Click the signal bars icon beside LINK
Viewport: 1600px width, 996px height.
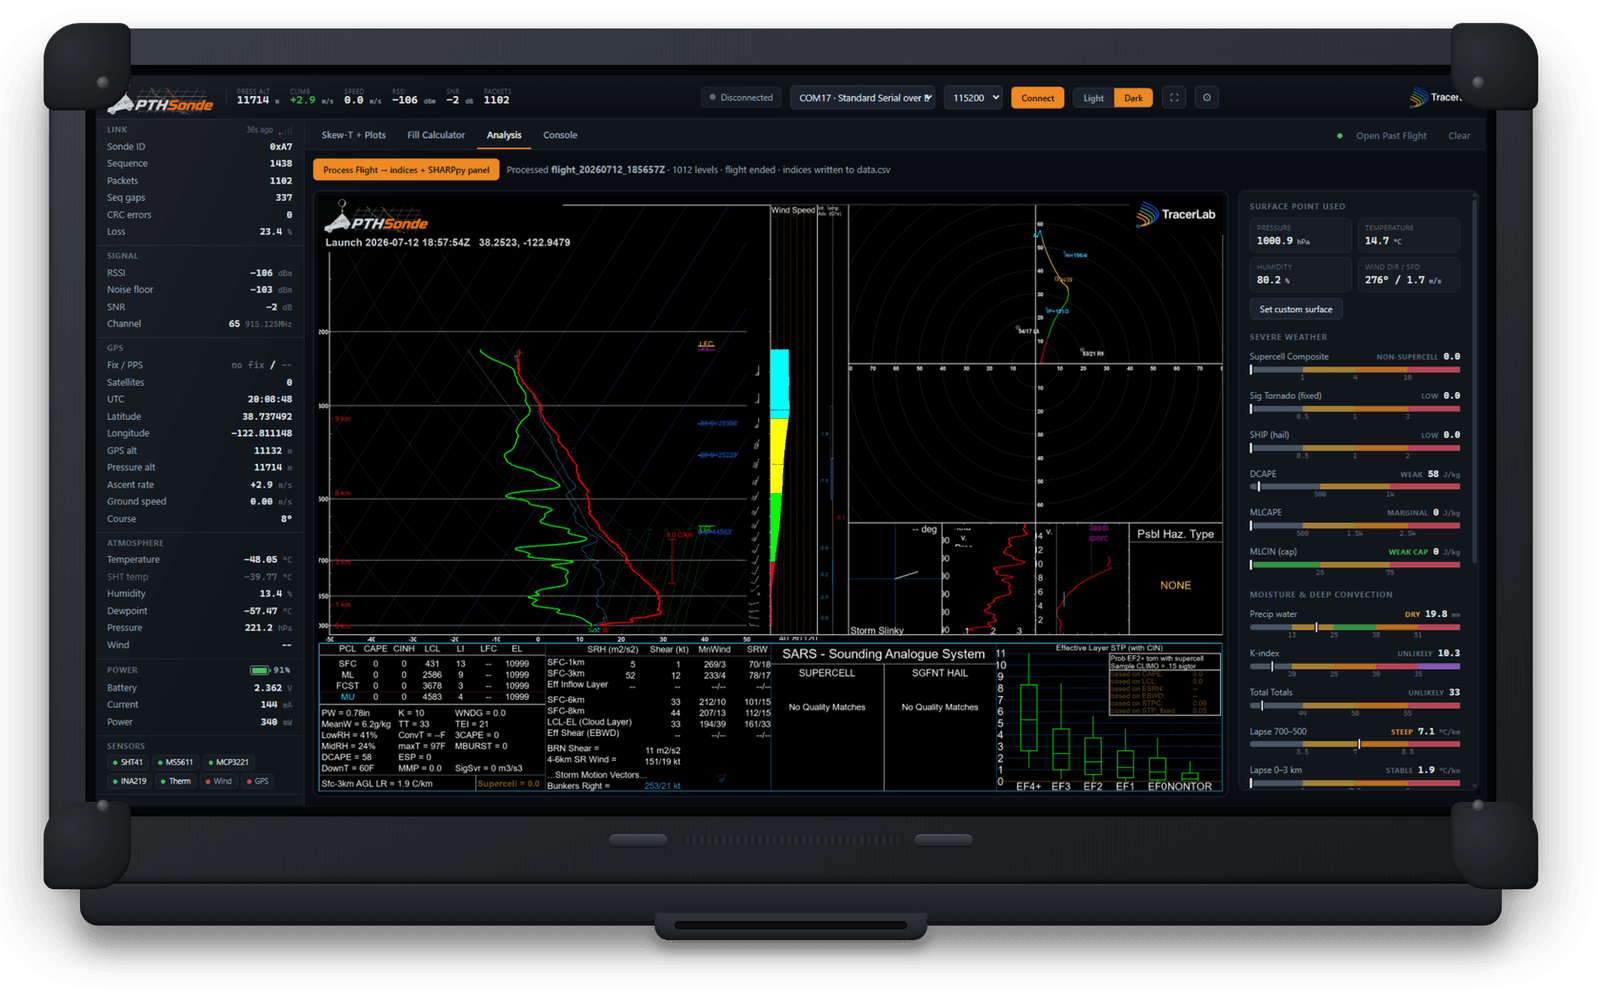pos(287,130)
